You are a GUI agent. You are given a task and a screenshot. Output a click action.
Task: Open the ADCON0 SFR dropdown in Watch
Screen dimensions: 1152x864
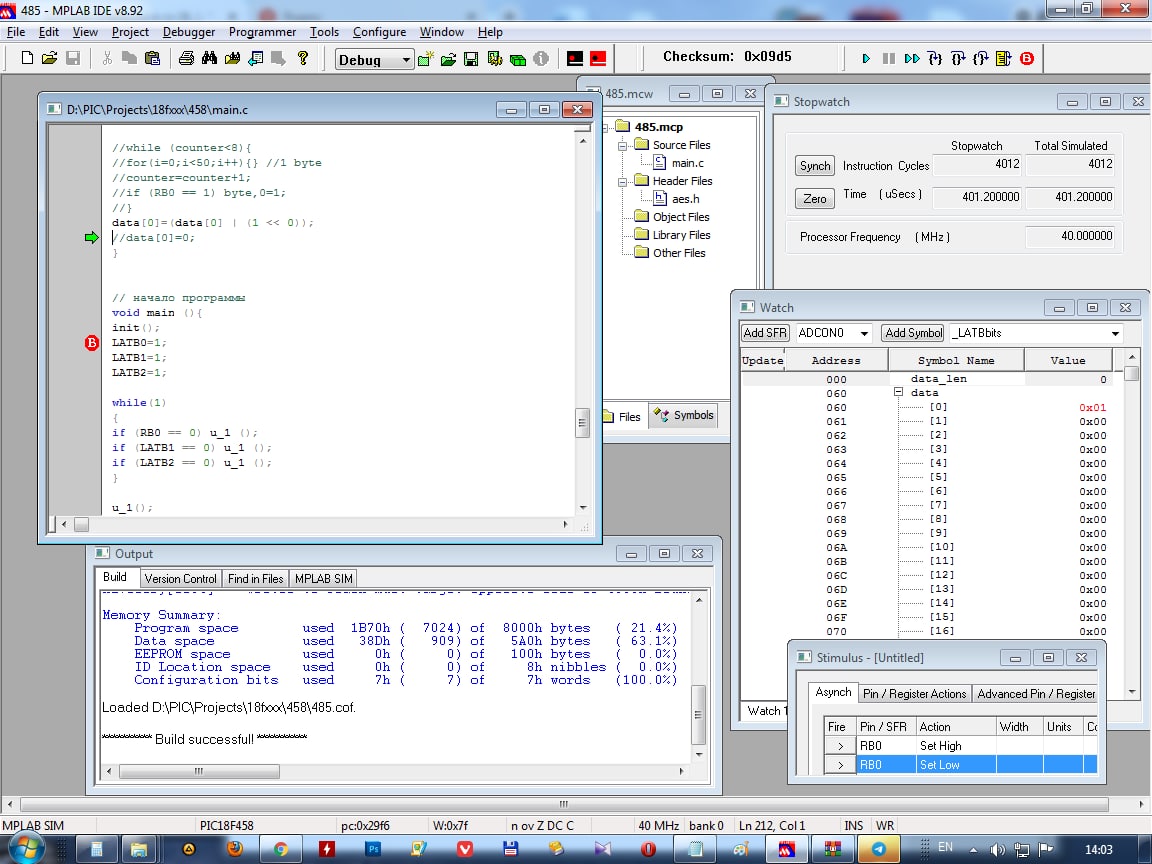pos(864,333)
